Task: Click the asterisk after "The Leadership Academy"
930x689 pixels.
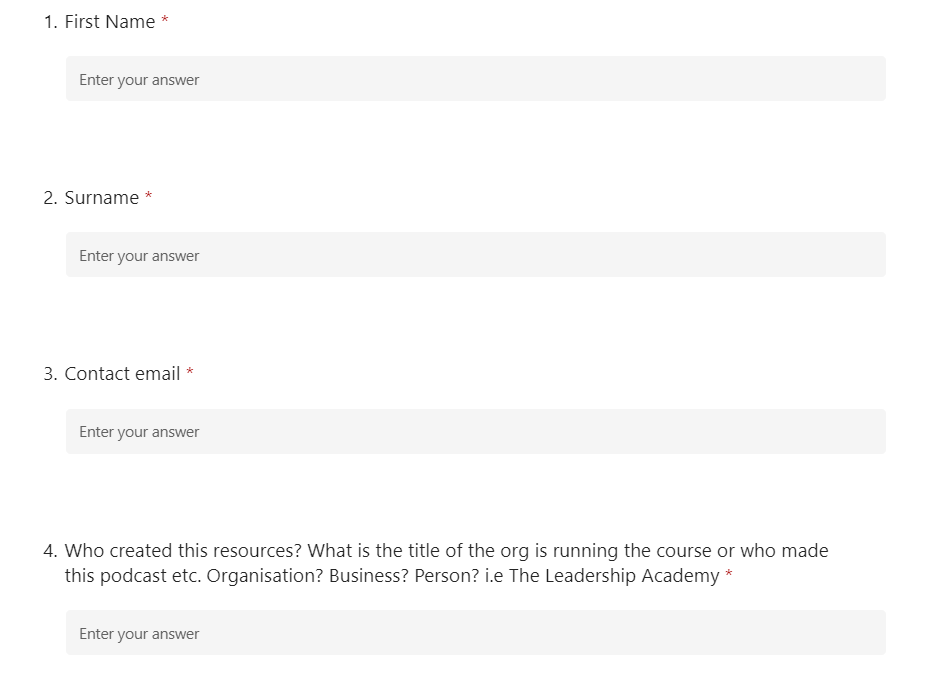Action: (729, 573)
